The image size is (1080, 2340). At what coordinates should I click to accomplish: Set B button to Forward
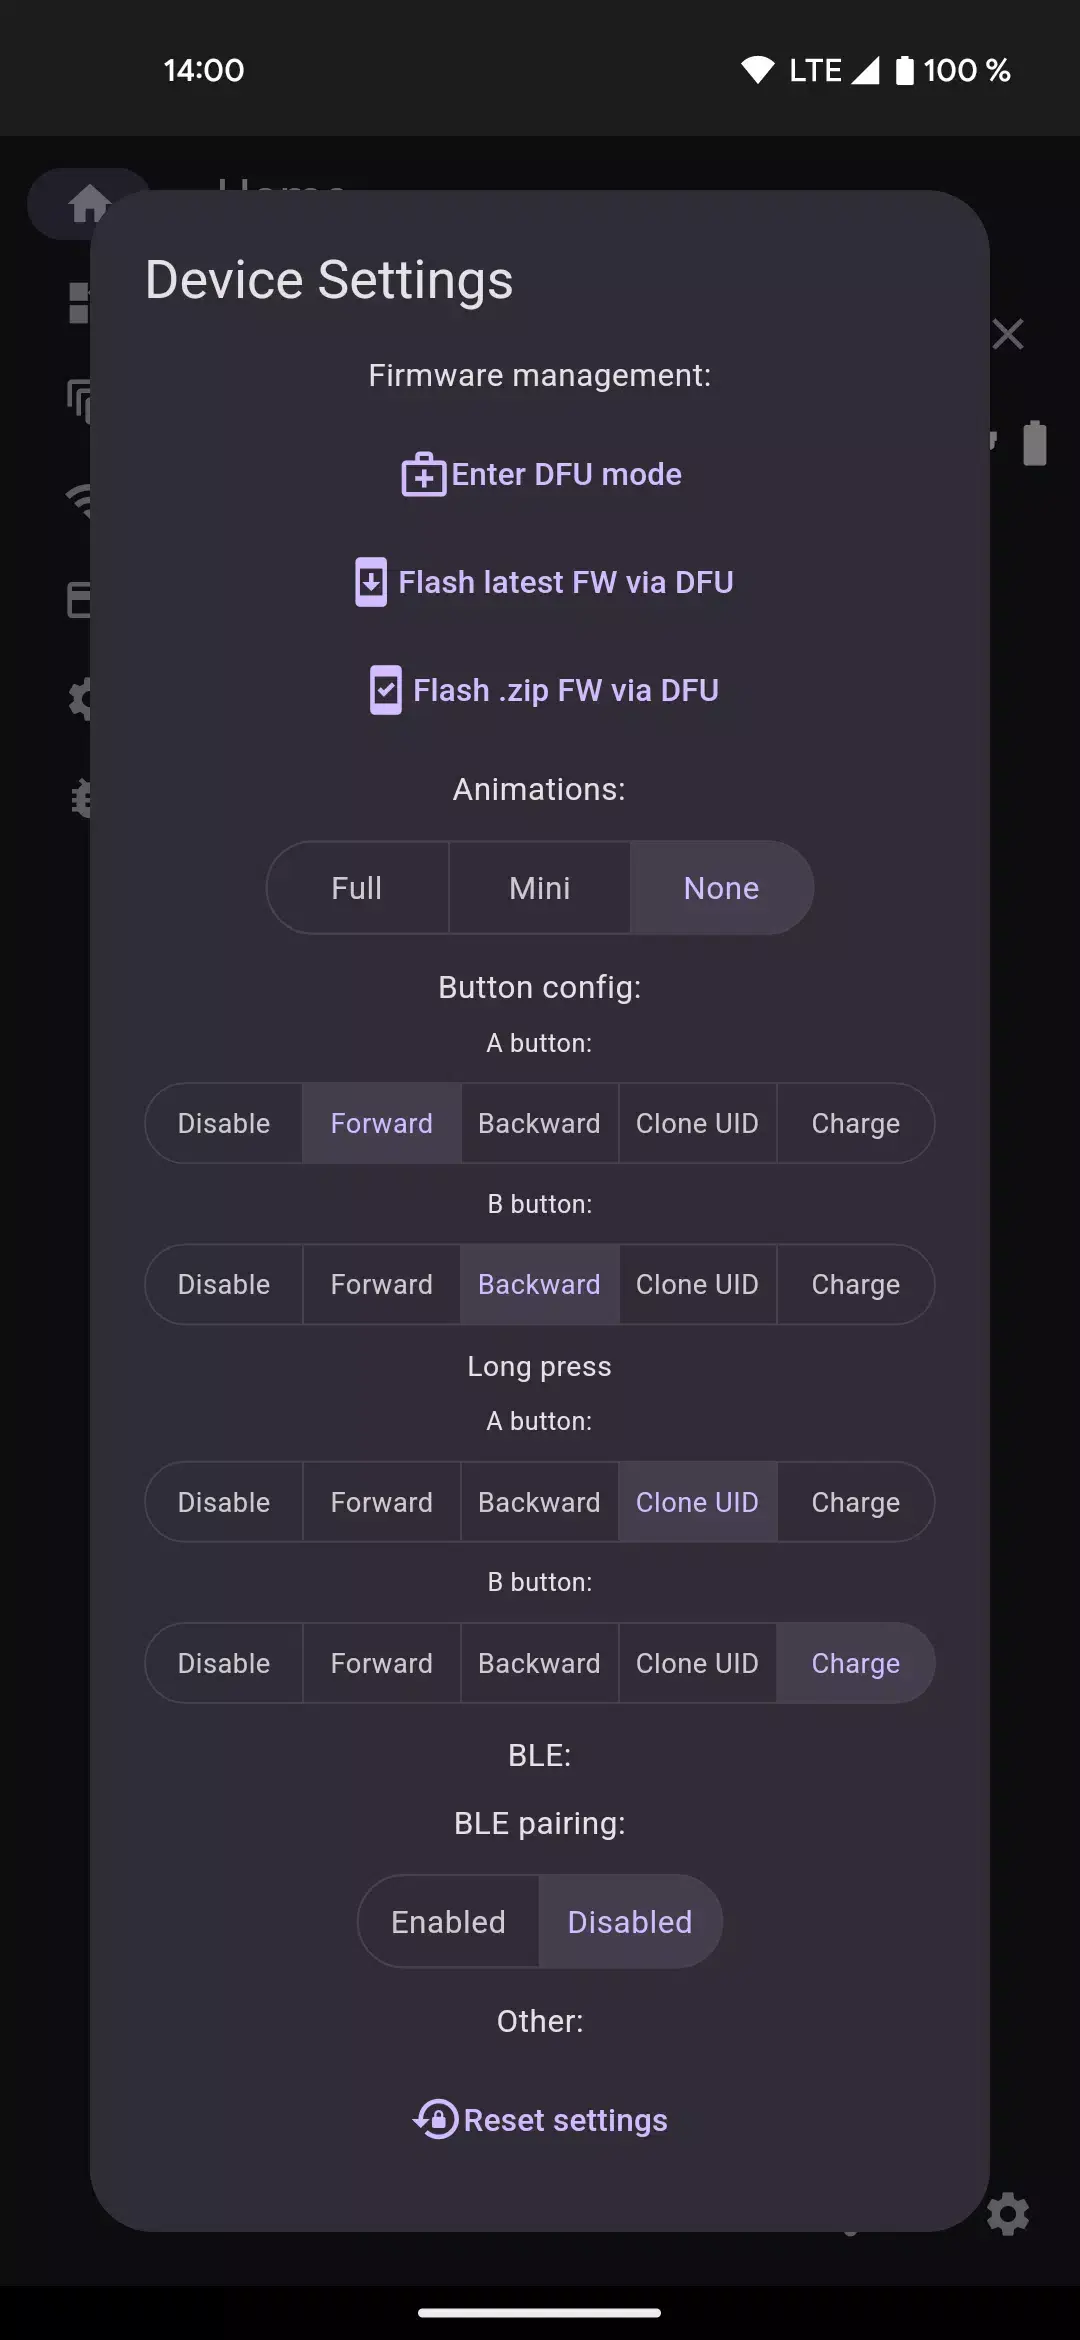click(x=381, y=1284)
